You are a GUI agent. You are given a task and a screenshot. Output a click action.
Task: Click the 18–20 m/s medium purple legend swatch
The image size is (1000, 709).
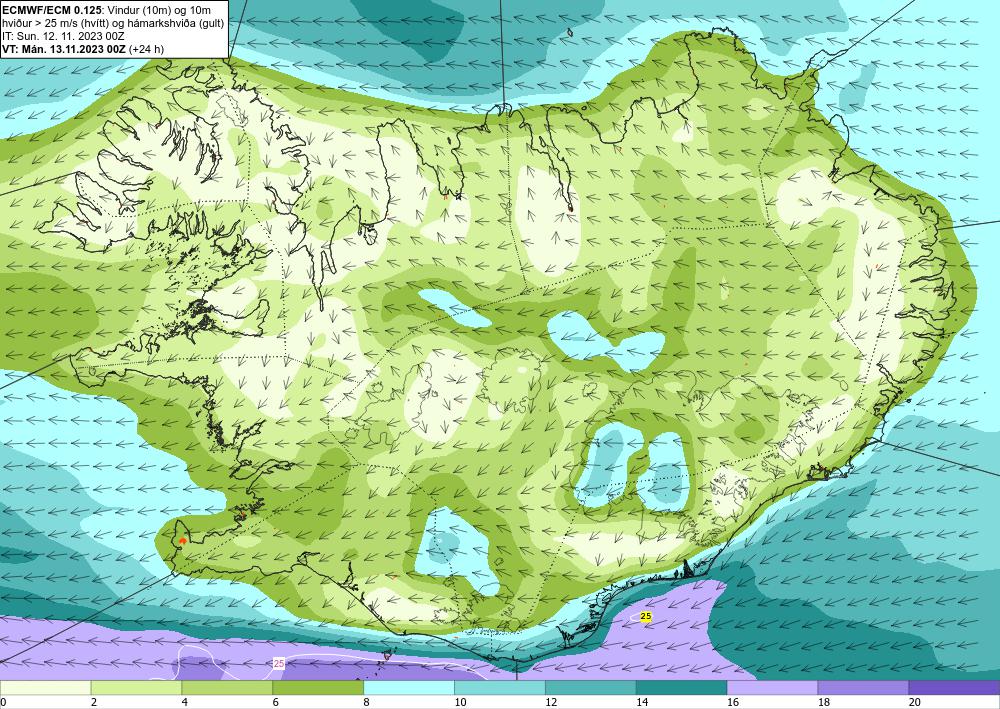pos(863,688)
